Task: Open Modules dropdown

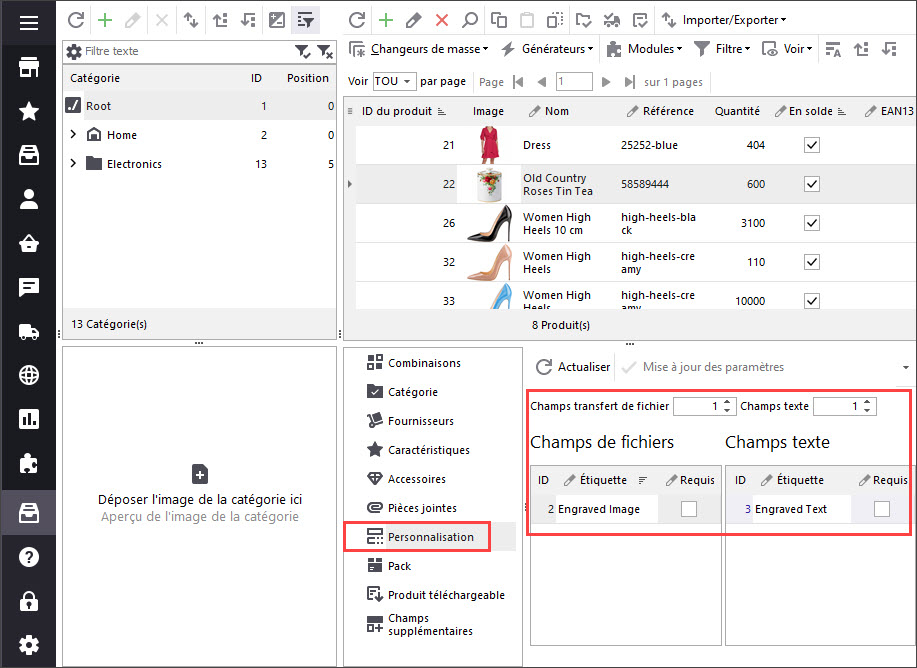Action: click(x=644, y=49)
